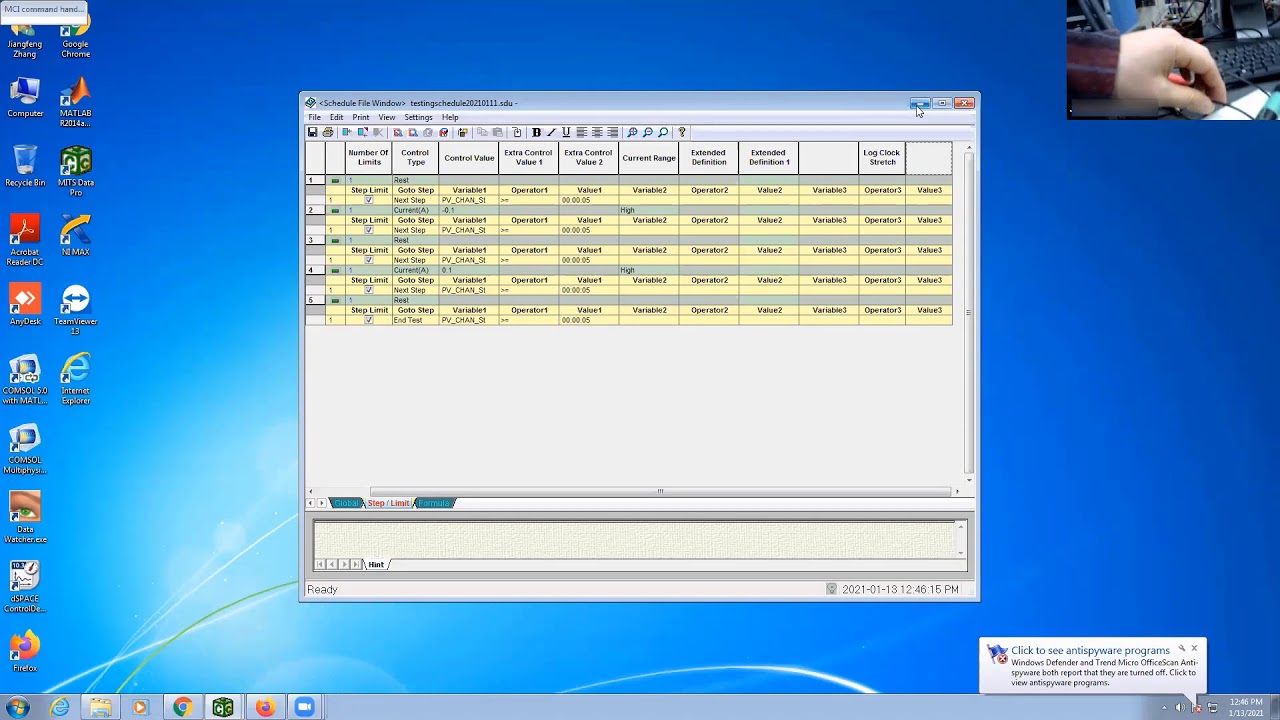Open MITS Data Pro desktop icon
The image size is (1280, 720).
75,172
